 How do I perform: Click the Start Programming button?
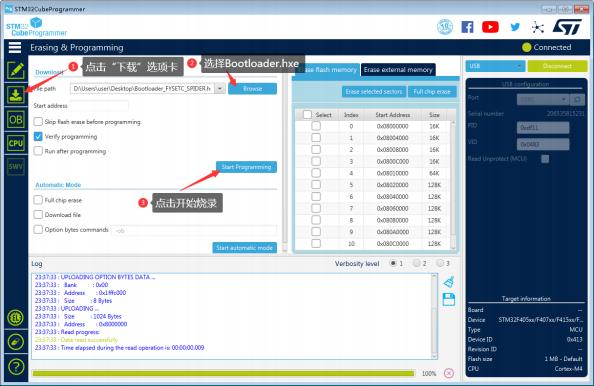(246, 167)
